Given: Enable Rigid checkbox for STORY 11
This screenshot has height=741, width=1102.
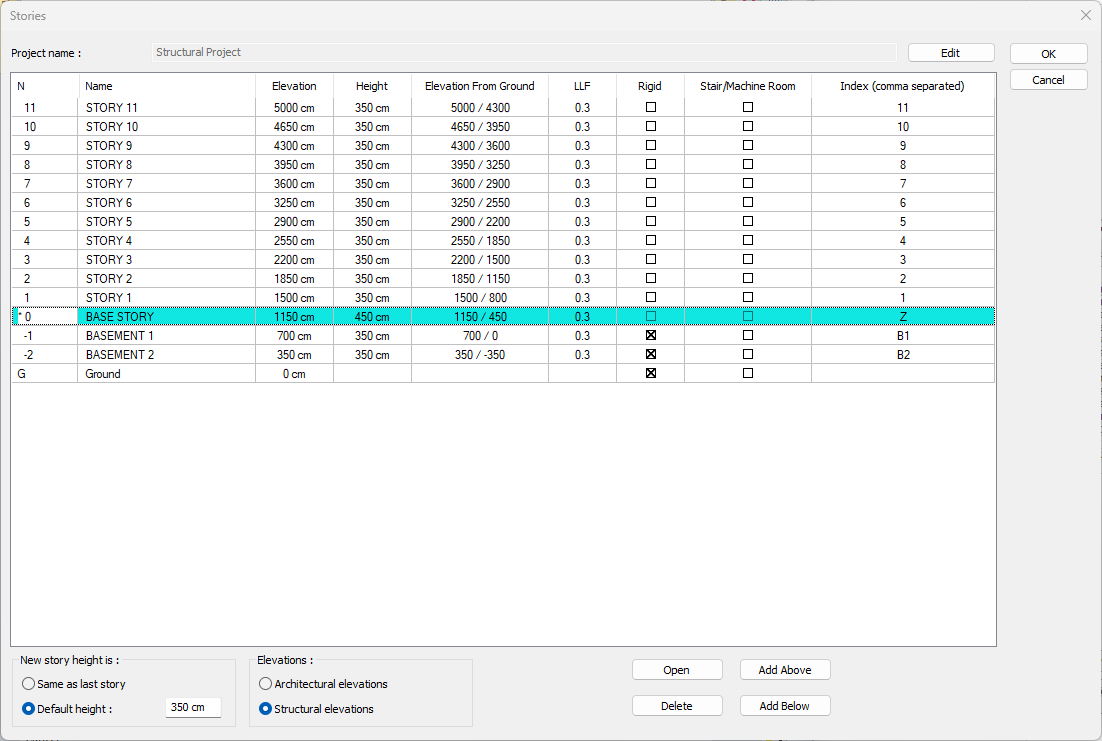Looking at the screenshot, I should click(x=651, y=107).
